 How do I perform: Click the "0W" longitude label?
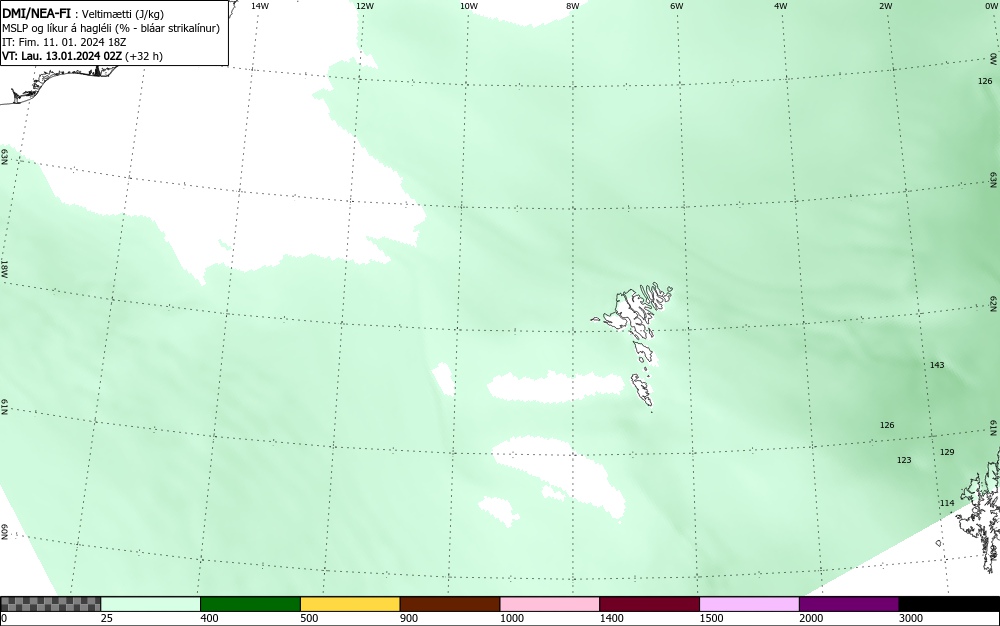click(x=991, y=6)
